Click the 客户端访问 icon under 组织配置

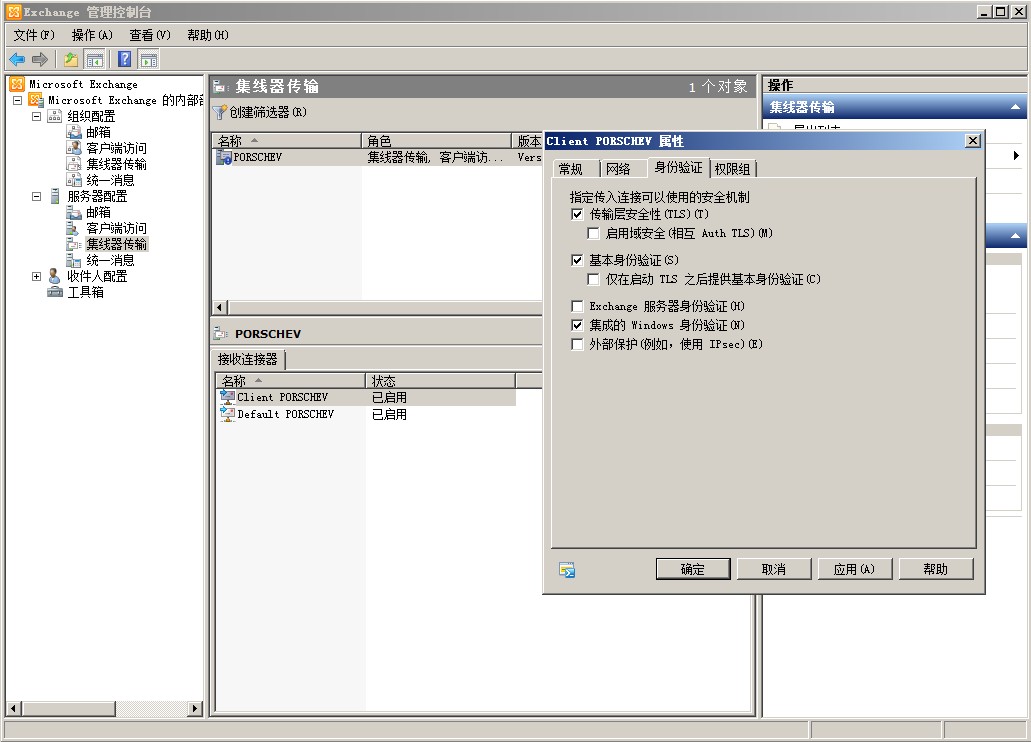74,148
